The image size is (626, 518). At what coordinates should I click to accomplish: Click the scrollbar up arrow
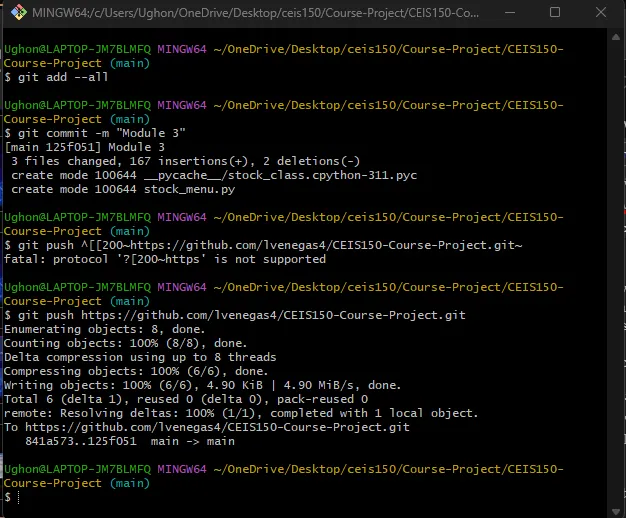pyautogui.click(x=616, y=37)
